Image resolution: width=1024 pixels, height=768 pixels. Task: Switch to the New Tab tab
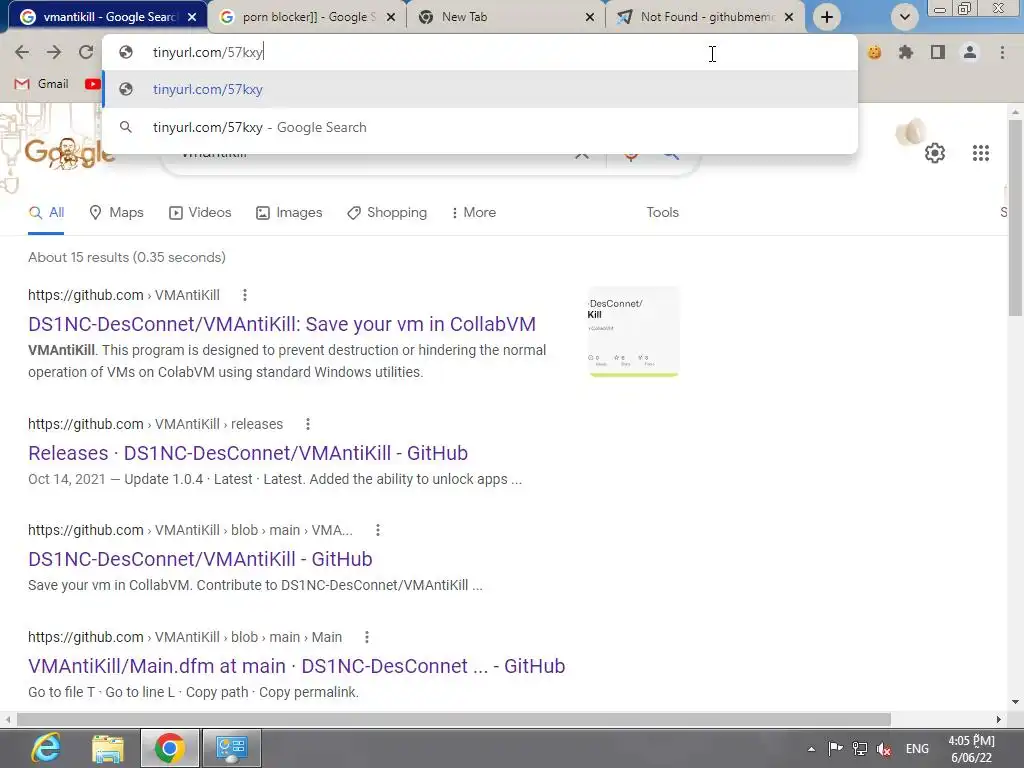click(x=506, y=17)
